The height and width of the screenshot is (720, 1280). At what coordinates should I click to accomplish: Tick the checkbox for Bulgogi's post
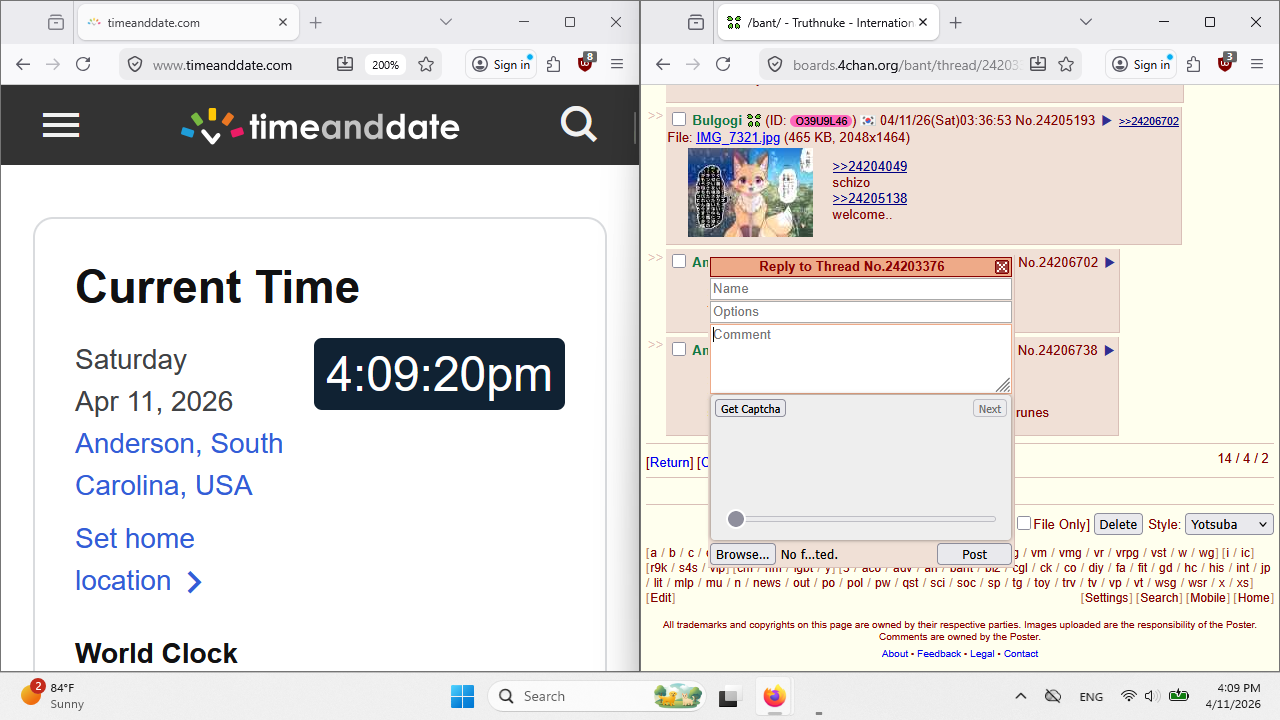[x=679, y=120]
